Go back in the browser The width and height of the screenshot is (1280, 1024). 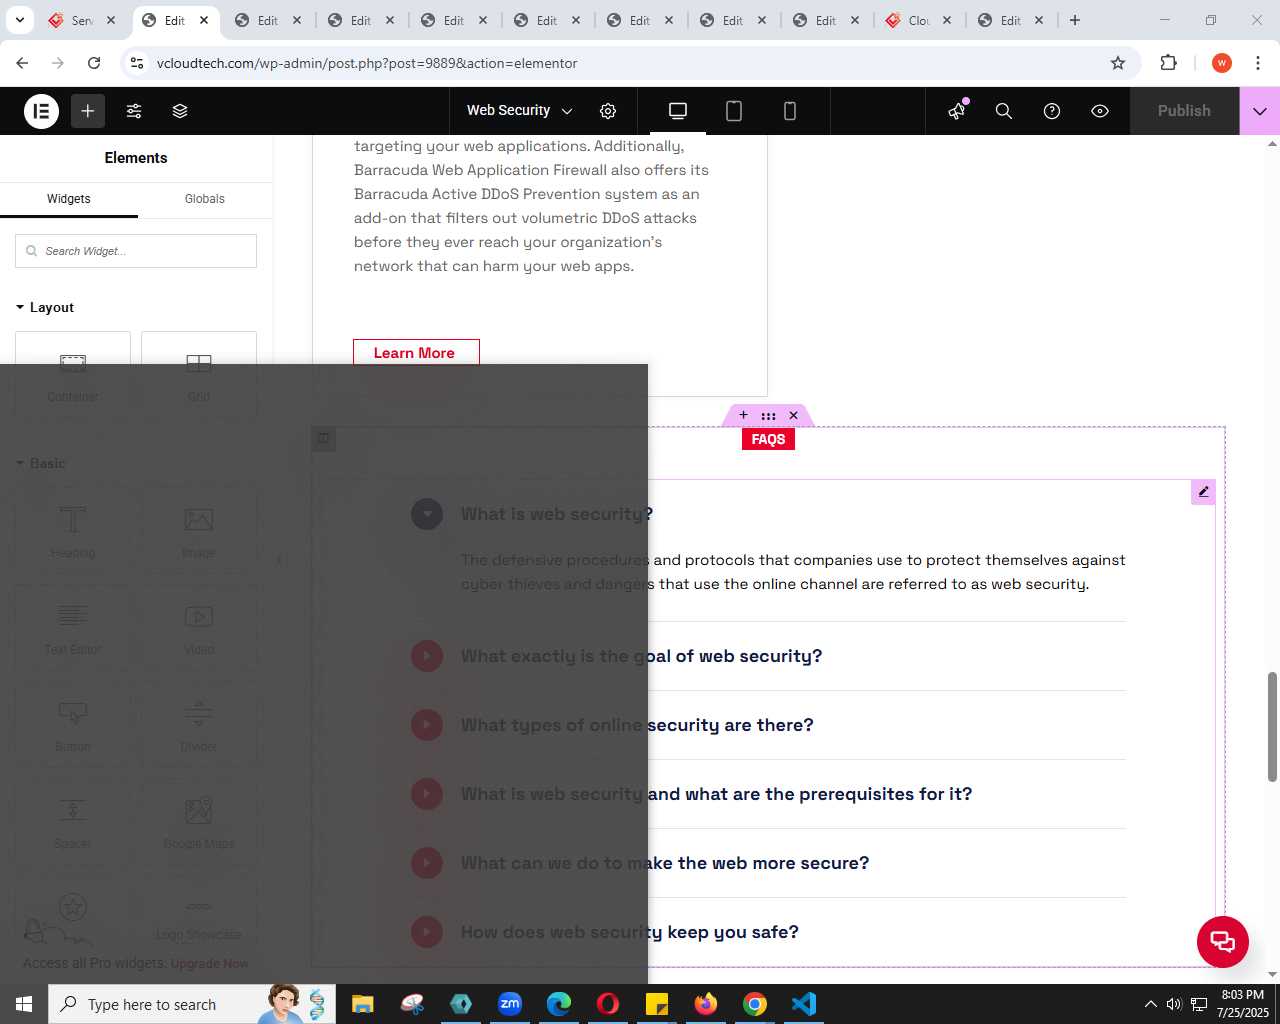pyautogui.click(x=22, y=63)
